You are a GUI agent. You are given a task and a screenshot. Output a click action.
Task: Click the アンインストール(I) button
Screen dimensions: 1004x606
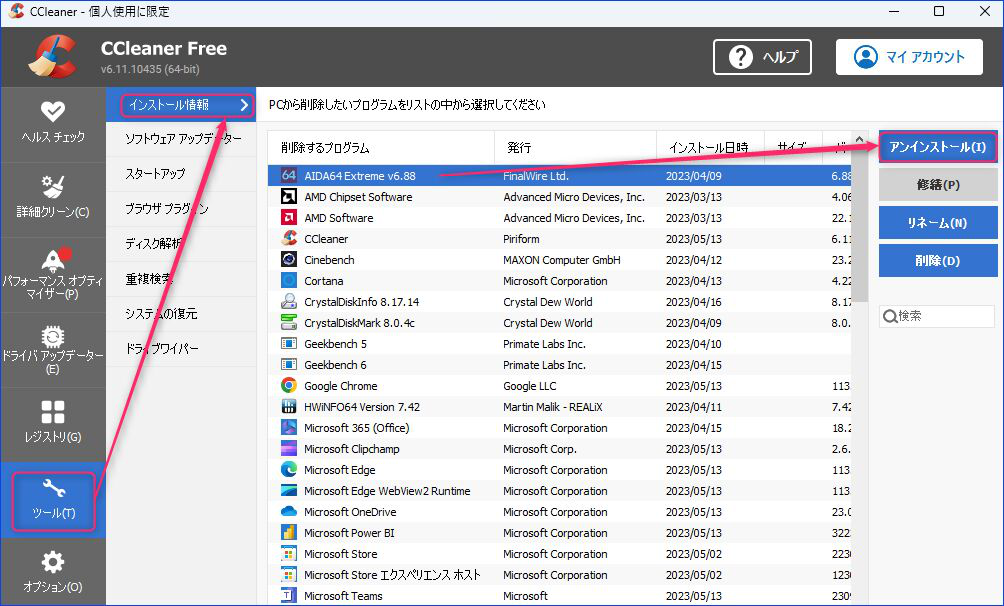[937, 147]
